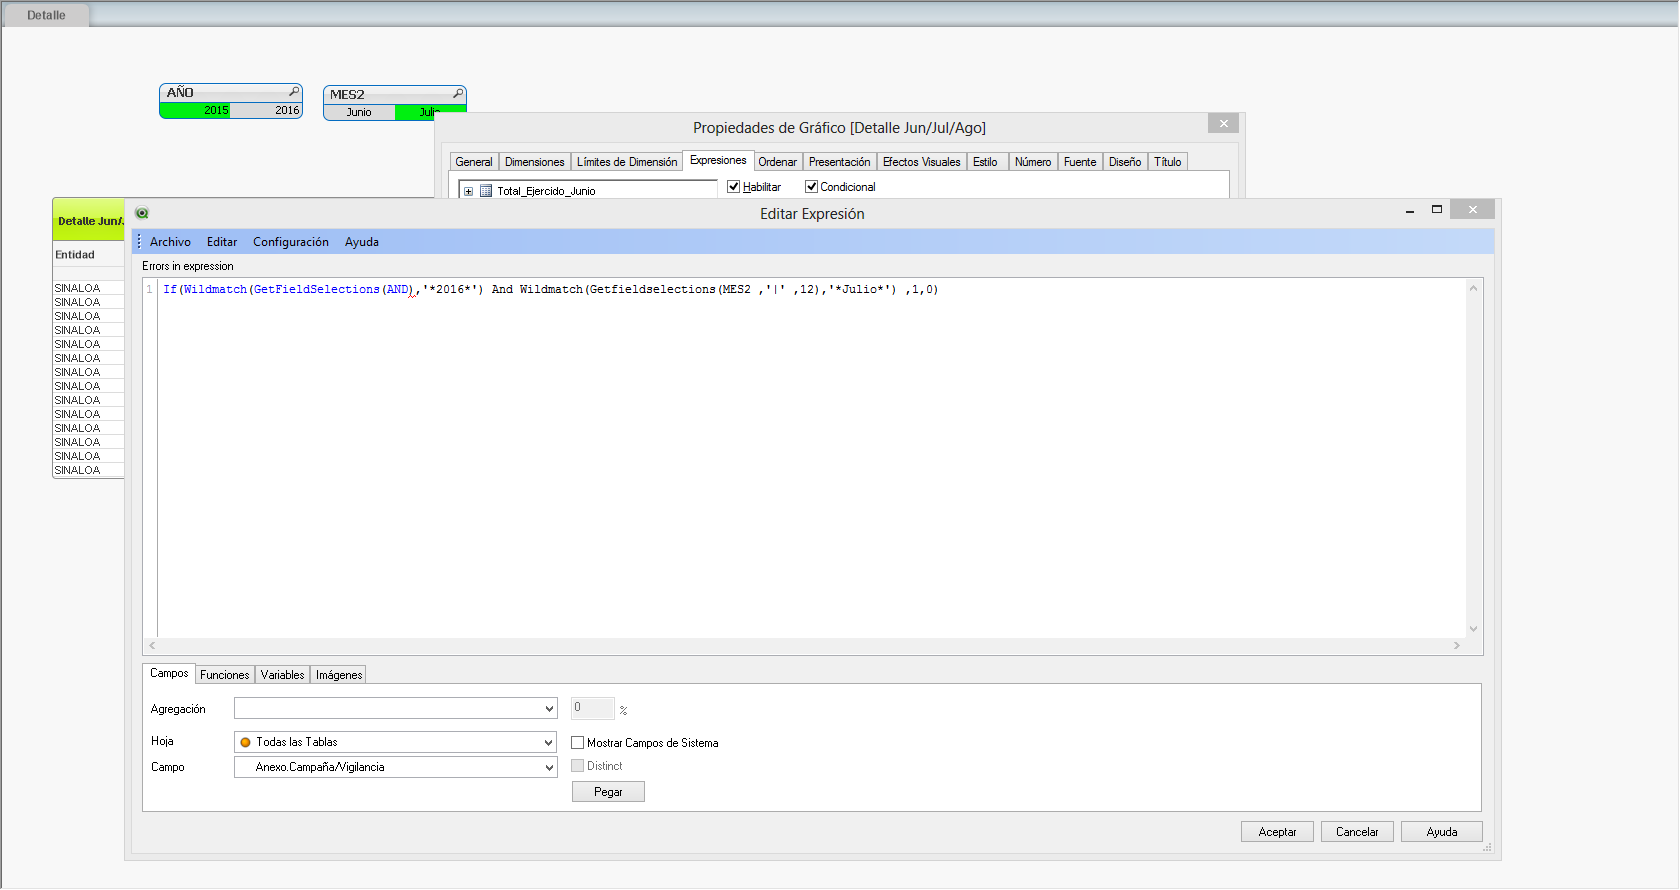
Task: Click expression editor vertical scroll up arrow
Action: [1473, 288]
